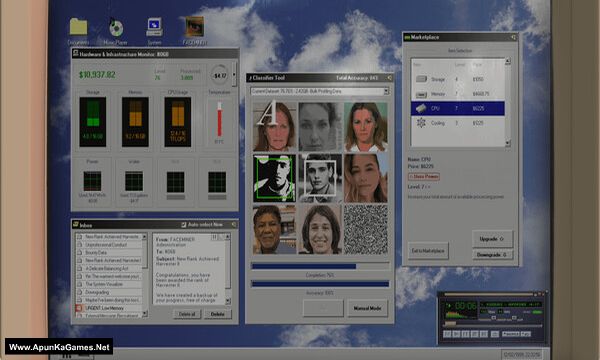The image size is (600, 360).
Task: Click the Inbox message list scroll-up arrow
Action: 144,237
